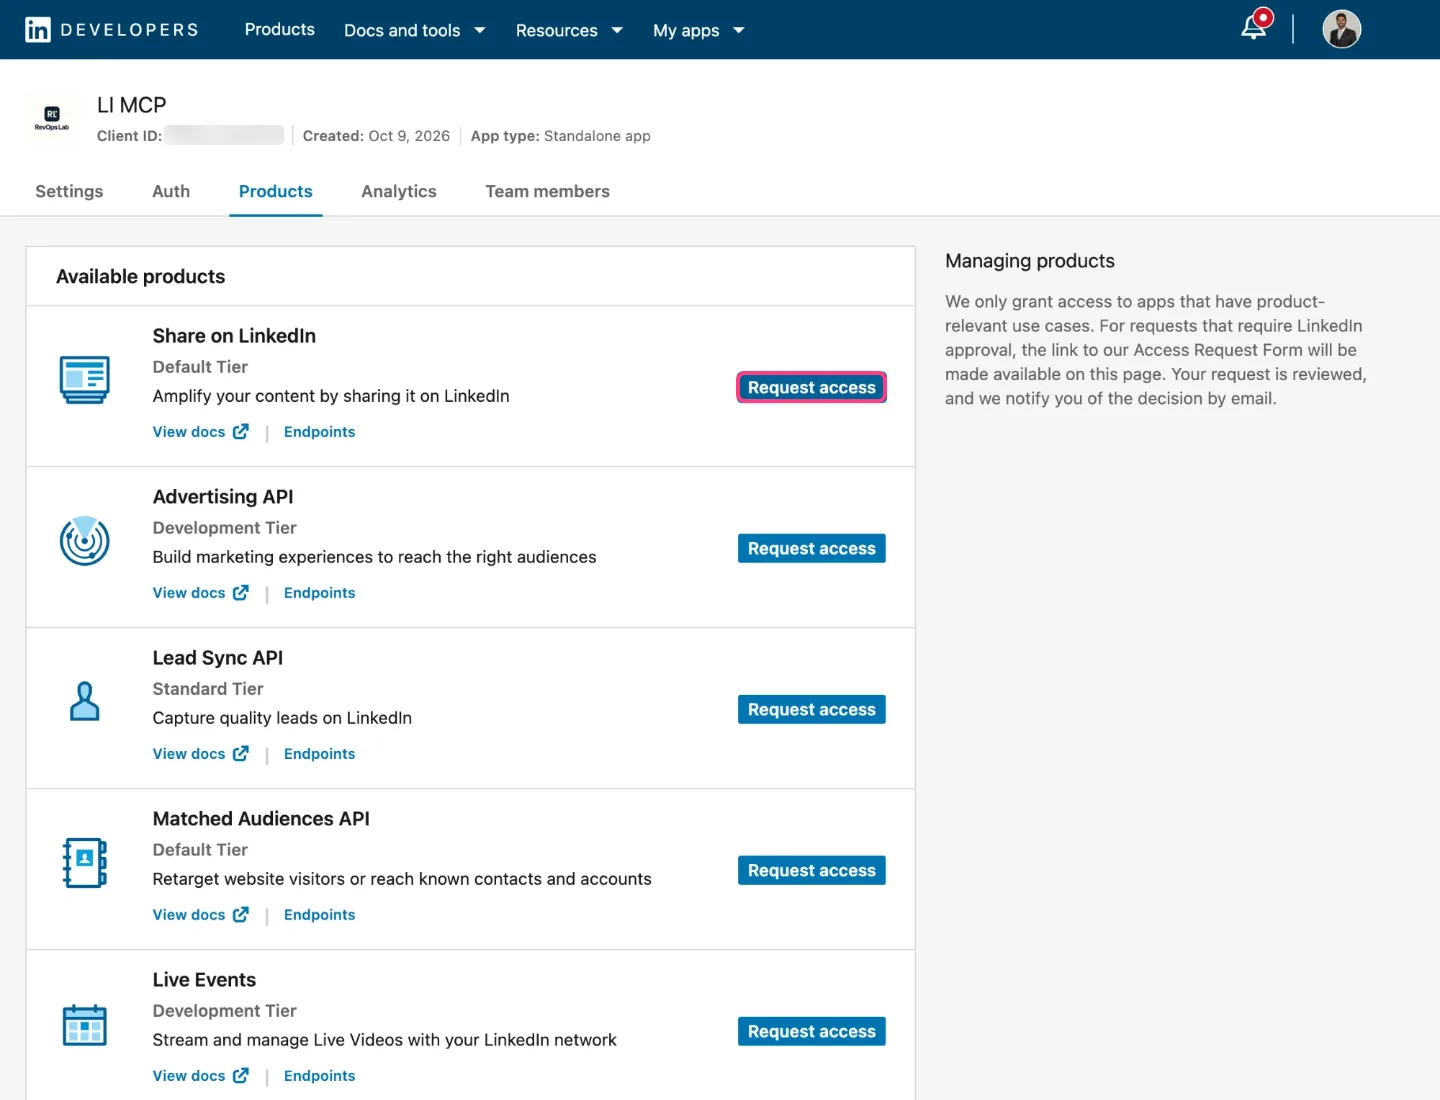Open View docs for Advertising API
Viewport: 1440px width, 1100px height.
[189, 593]
